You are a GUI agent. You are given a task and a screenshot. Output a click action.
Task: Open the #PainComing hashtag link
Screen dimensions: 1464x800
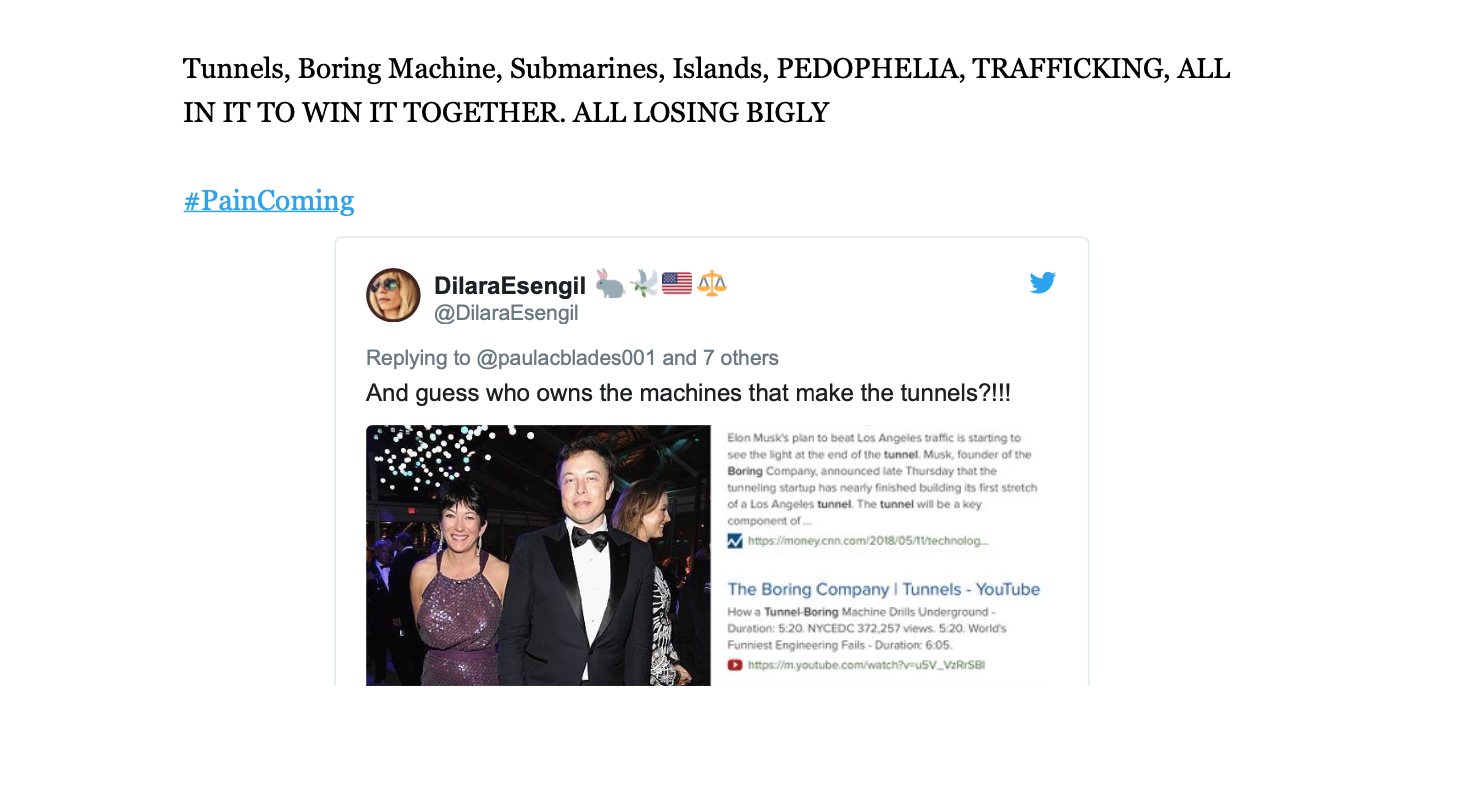click(x=269, y=201)
